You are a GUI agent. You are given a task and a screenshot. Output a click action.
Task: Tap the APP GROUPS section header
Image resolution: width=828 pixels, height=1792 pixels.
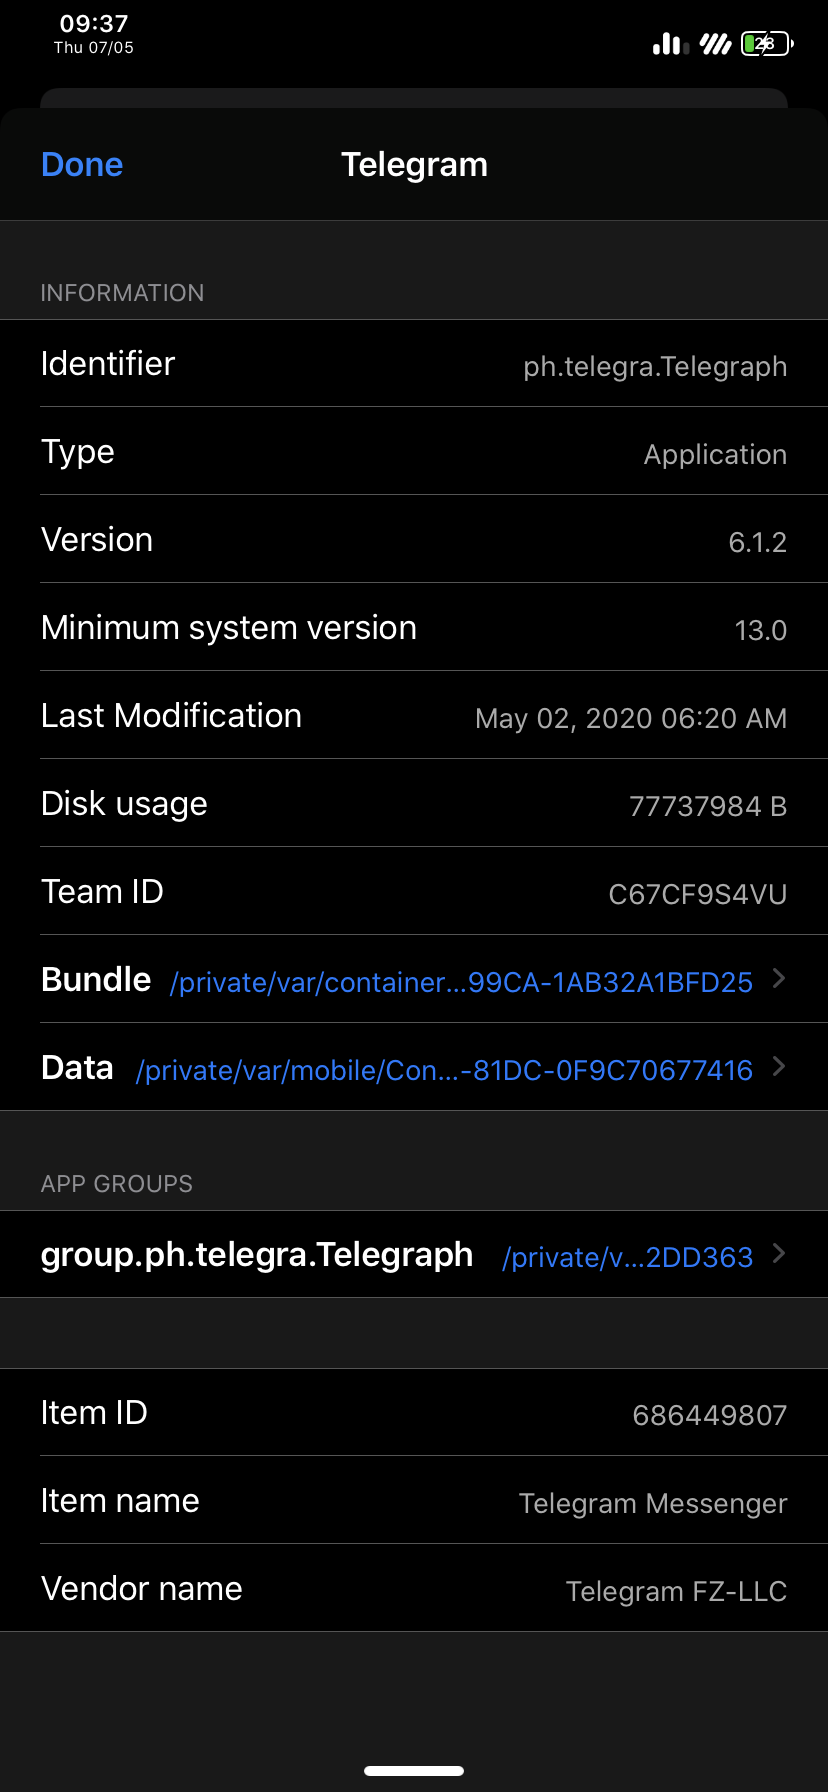click(117, 1184)
